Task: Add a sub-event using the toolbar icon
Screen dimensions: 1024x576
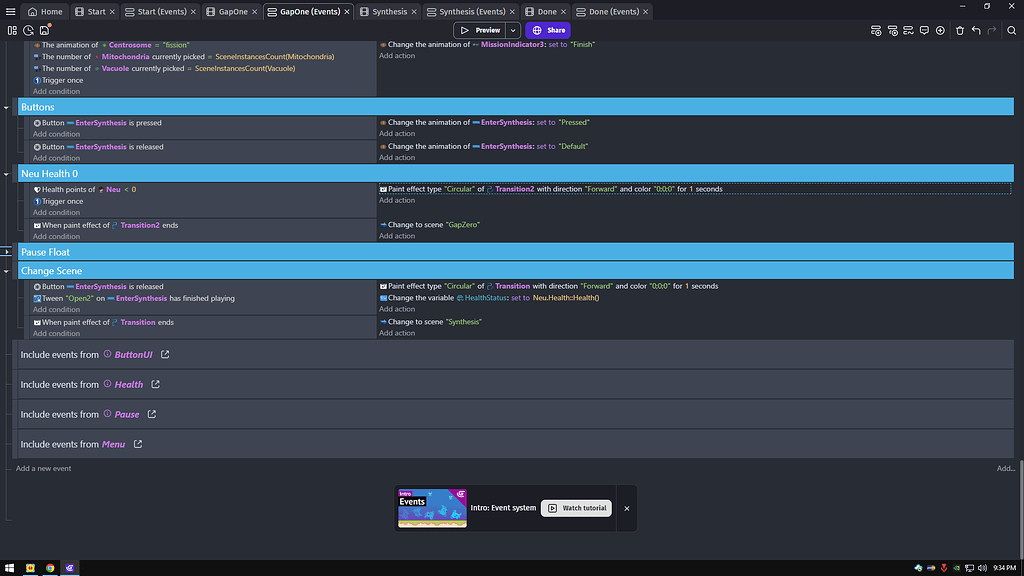Action: (x=892, y=30)
